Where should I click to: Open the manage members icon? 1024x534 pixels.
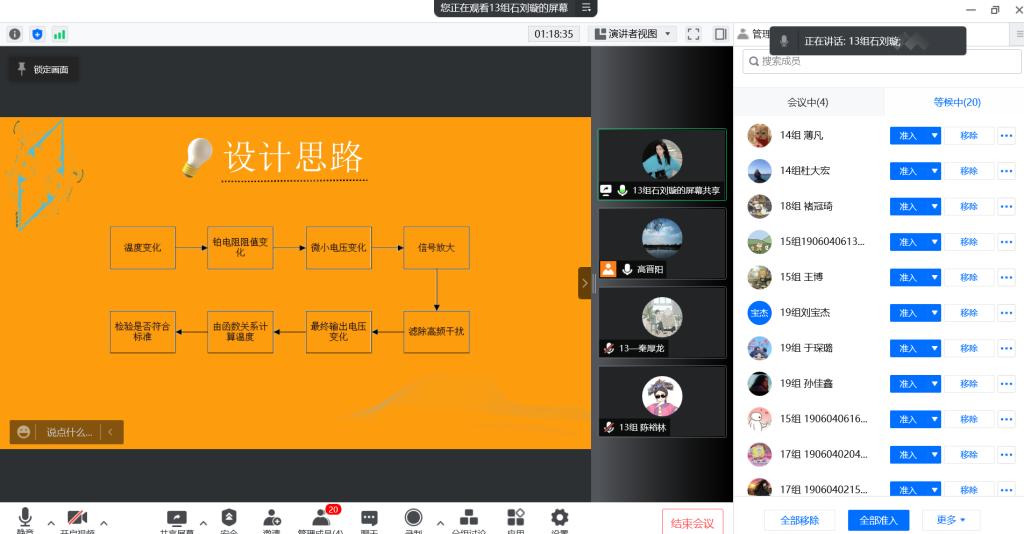pos(321,518)
